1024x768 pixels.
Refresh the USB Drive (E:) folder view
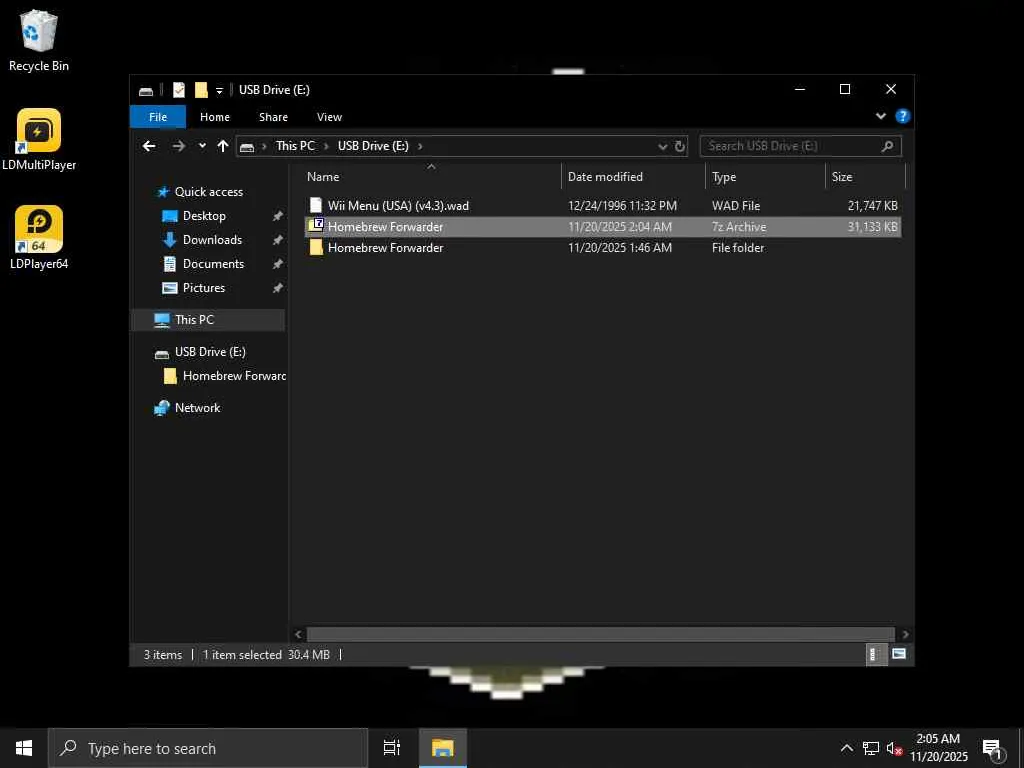coord(680,146)
